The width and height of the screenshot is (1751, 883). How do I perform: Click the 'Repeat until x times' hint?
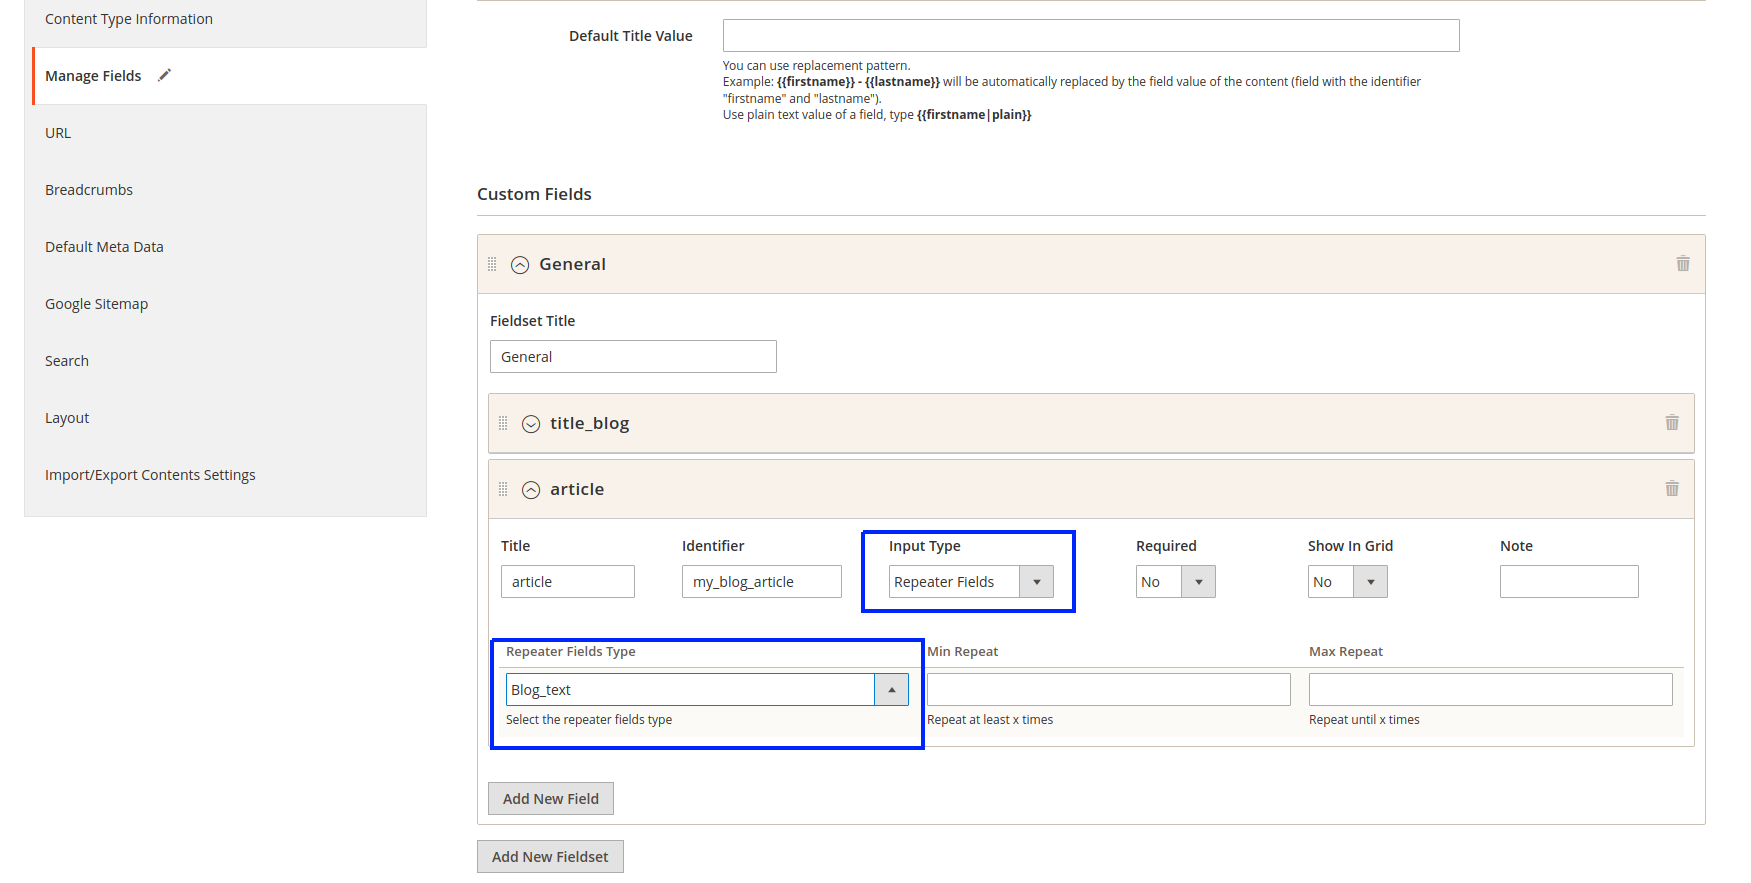(1364, 720)
